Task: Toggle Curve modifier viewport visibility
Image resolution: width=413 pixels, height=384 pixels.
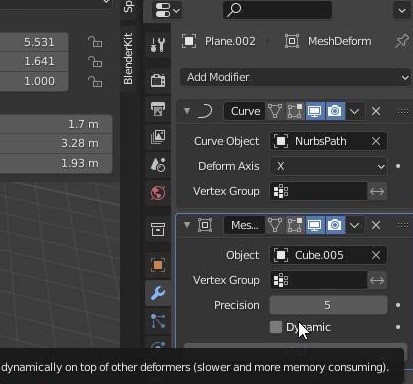Action: pos(315,111)
